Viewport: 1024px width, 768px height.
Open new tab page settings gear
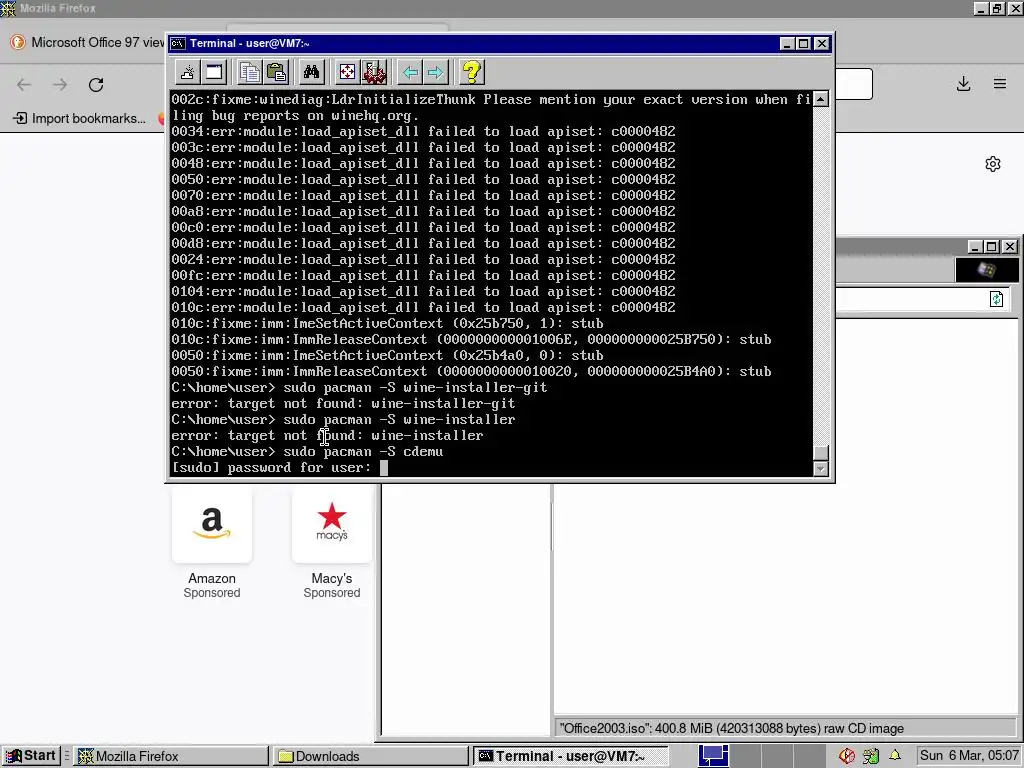pos(993,164)
